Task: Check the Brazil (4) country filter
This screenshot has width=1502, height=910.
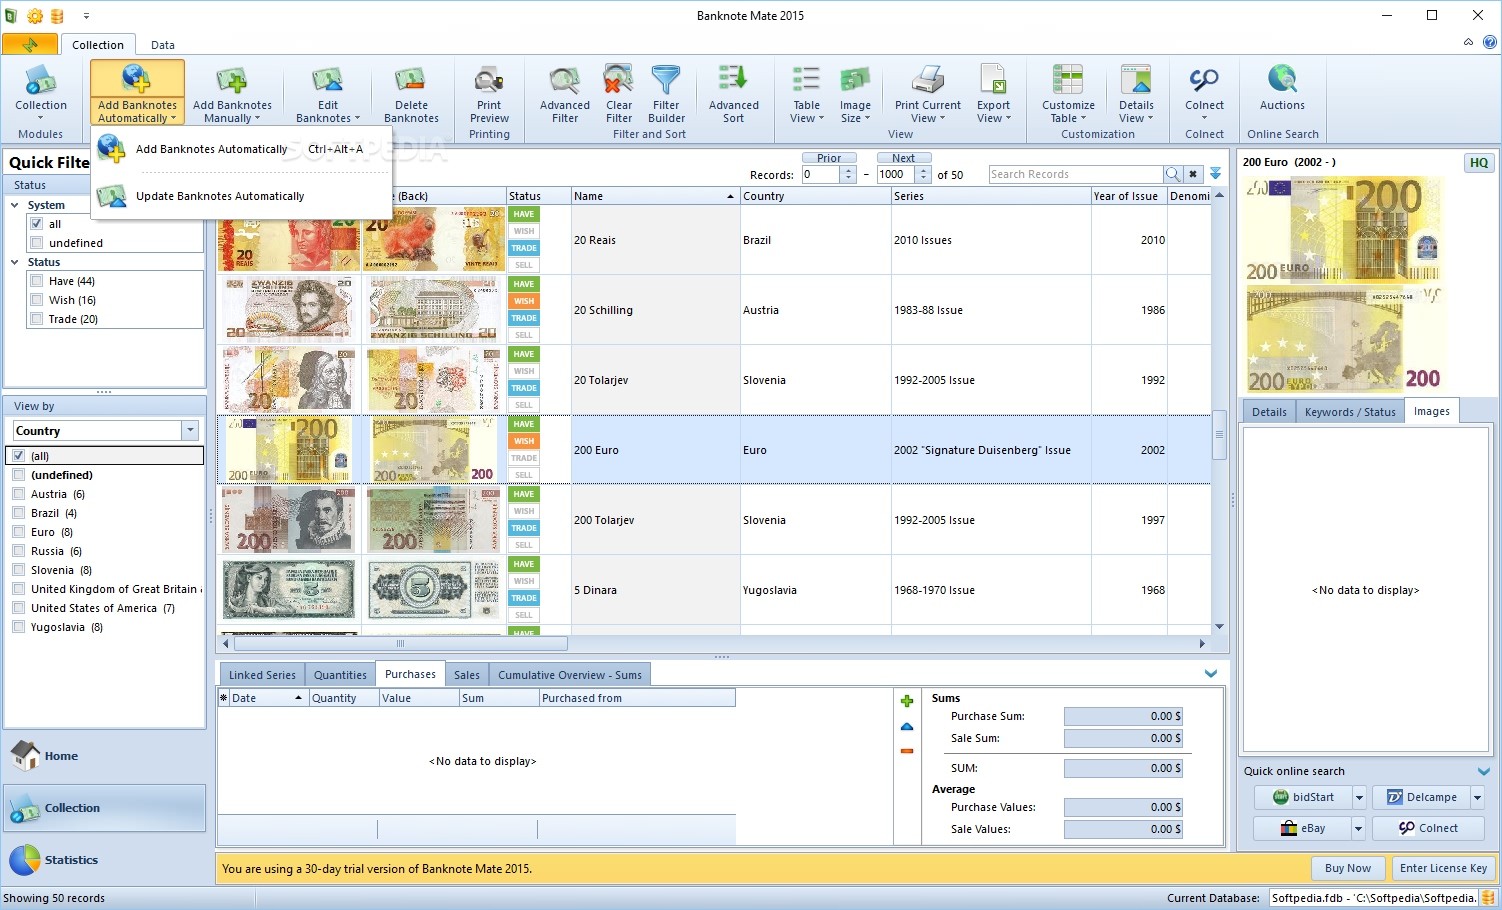Action: click(19, 513)
